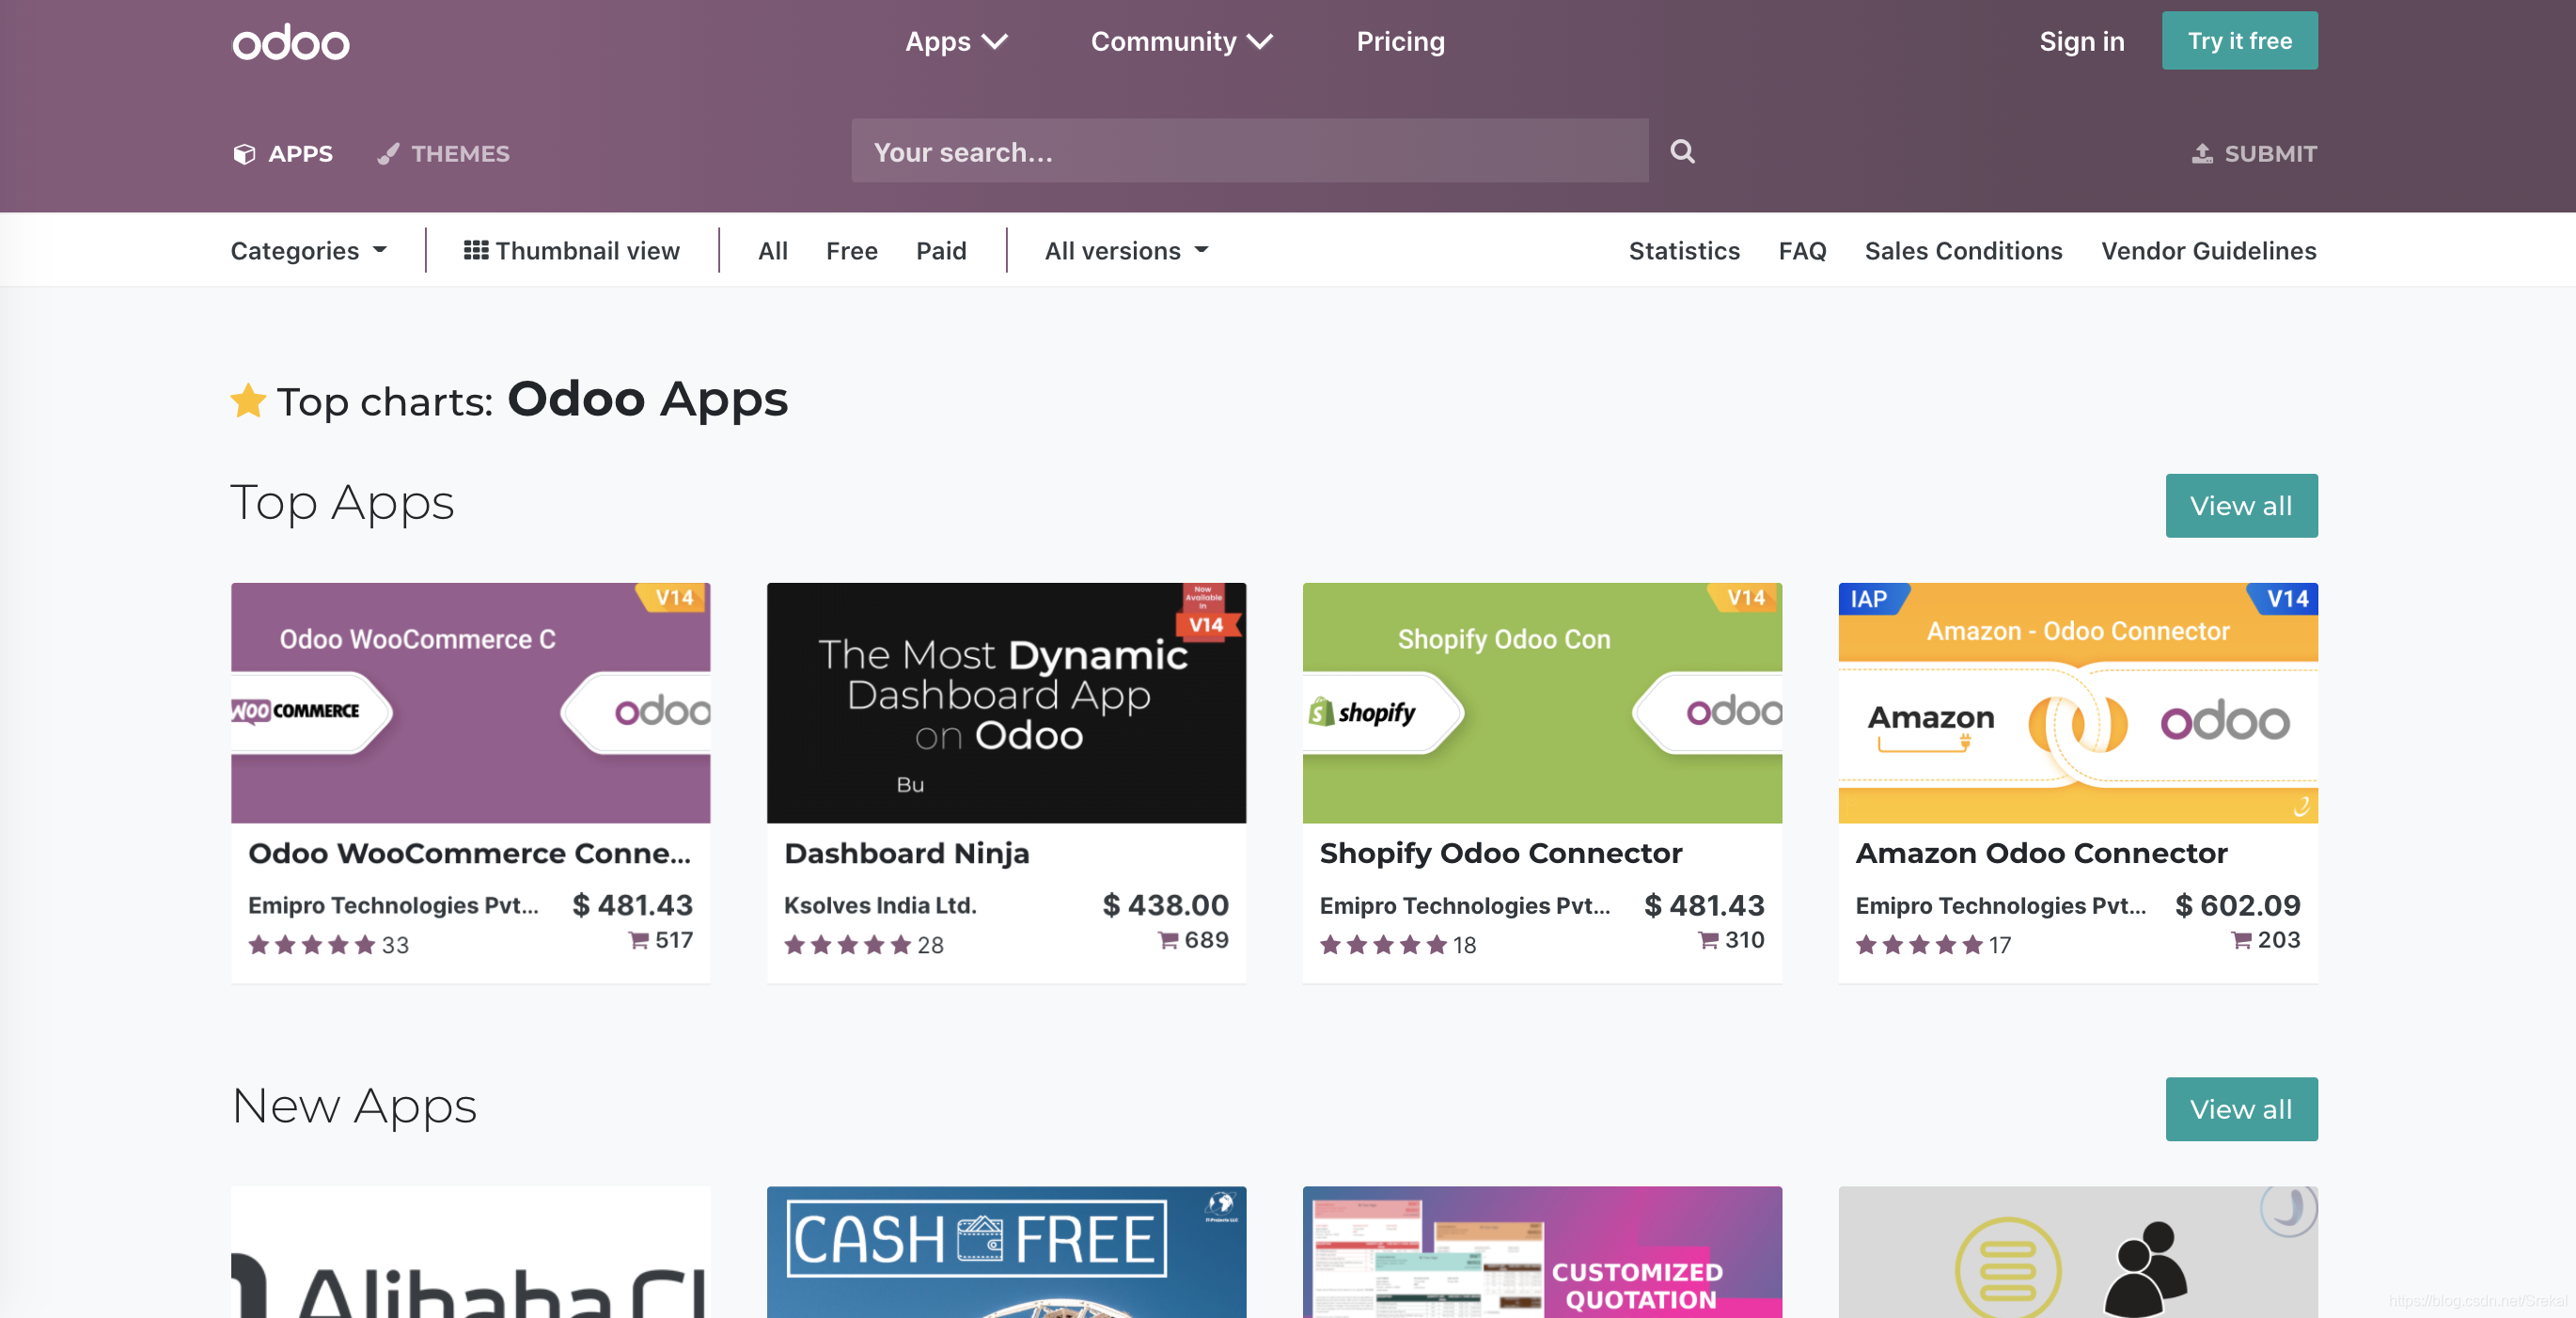Screen dimensions: 2576x1318
Task: Click the odoo logo in header
Action: tap(291, 42)
